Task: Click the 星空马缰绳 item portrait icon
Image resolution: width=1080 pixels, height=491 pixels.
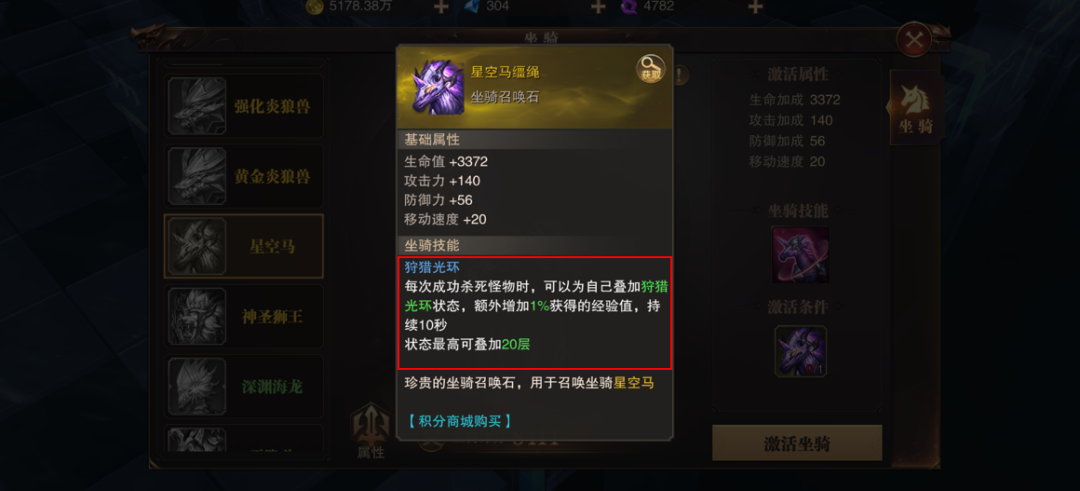Action: pos(438,87)
